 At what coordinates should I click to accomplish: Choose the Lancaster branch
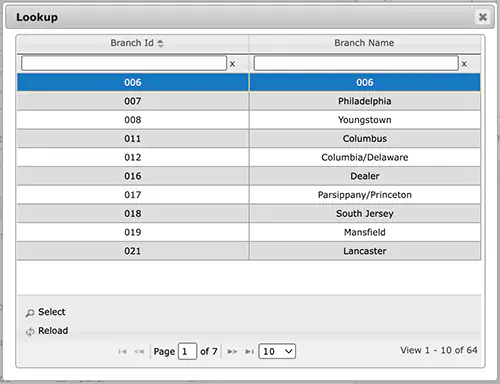(x=365, y=251)
